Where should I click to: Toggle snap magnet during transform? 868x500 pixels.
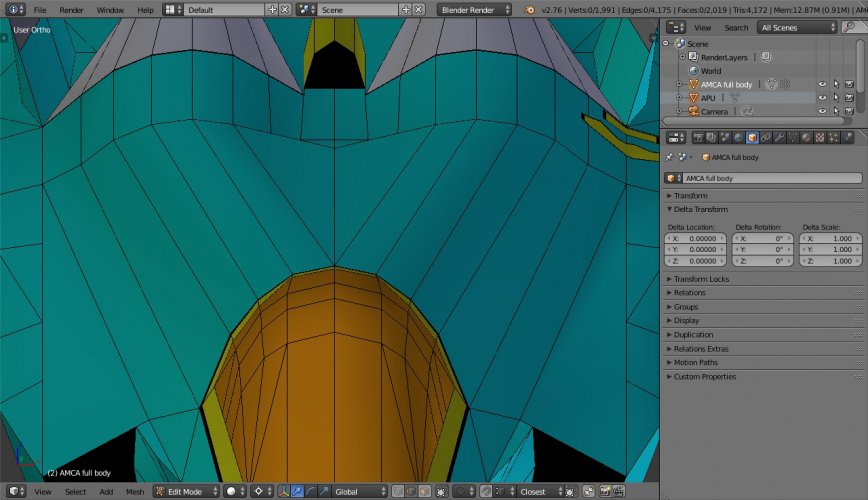click(486, 492)
